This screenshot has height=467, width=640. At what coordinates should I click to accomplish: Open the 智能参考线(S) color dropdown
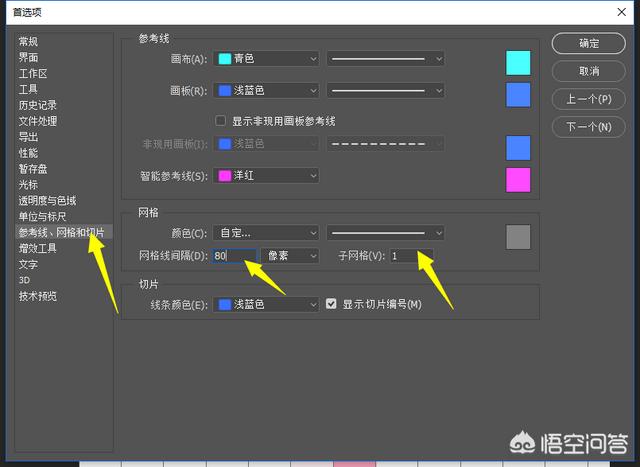(266, 176)
